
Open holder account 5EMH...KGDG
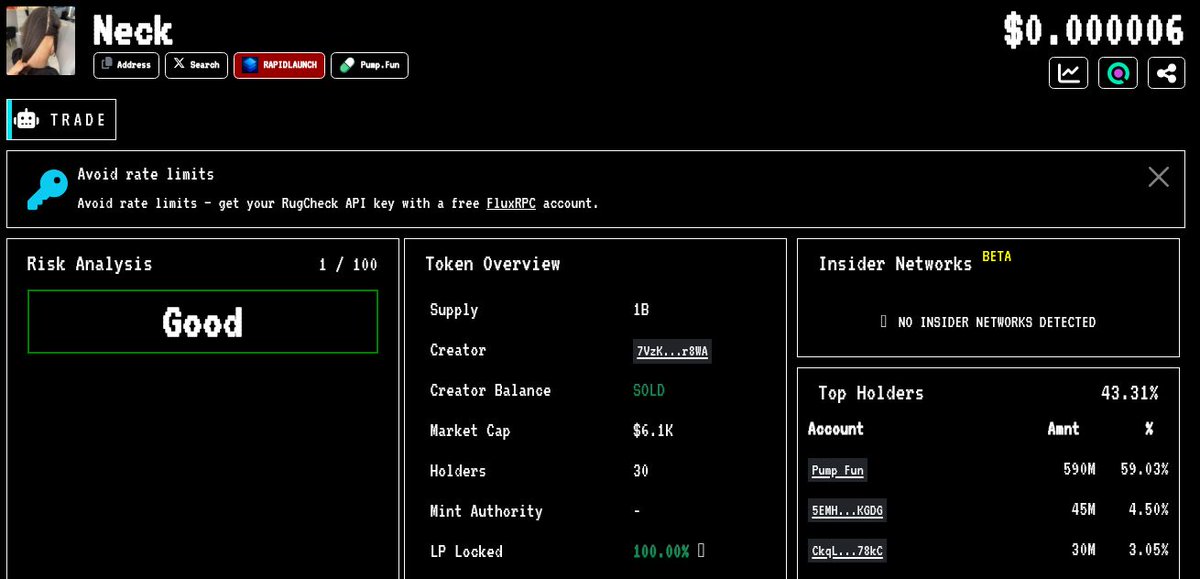click(847, 510)
